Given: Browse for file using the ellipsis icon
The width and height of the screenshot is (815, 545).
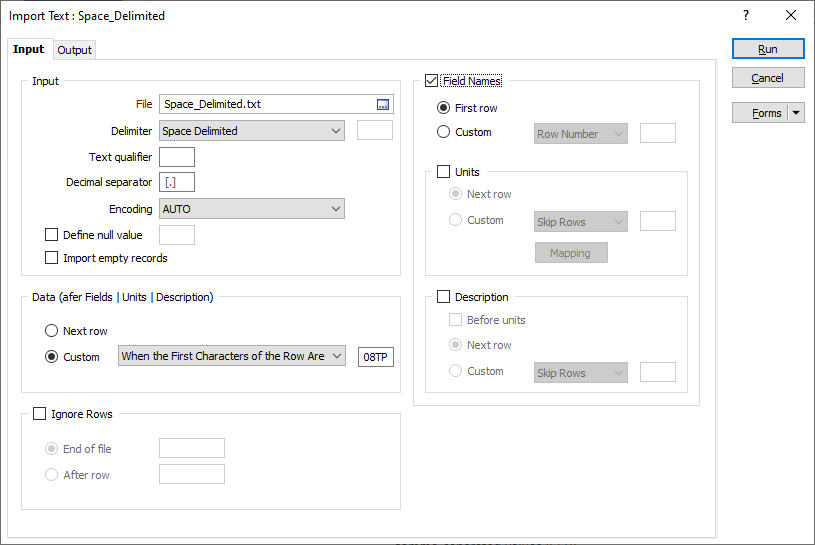Looking at the screenshot, I should click(x=383, y=104).
